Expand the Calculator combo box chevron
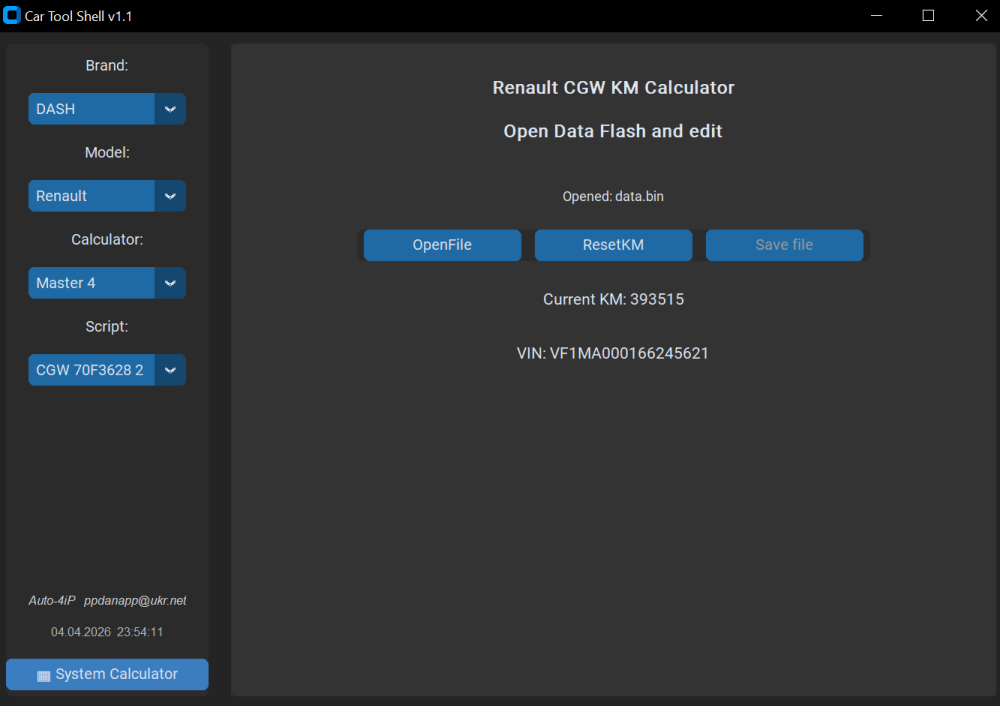The image size is (1000, 706). point(170,283)
